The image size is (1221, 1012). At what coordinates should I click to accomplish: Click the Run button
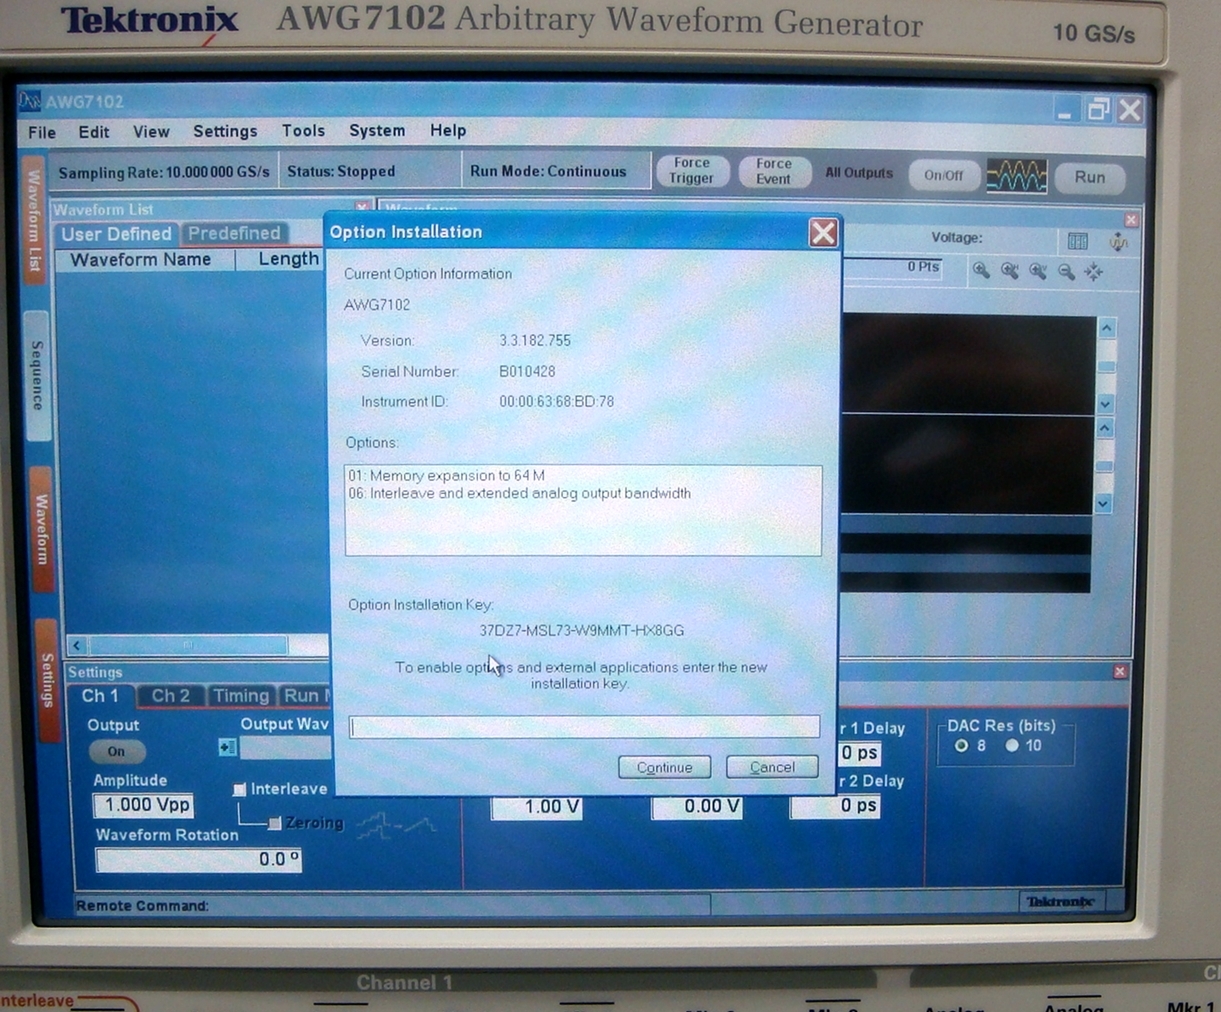pyautogui.click(x=1090, y=177)
